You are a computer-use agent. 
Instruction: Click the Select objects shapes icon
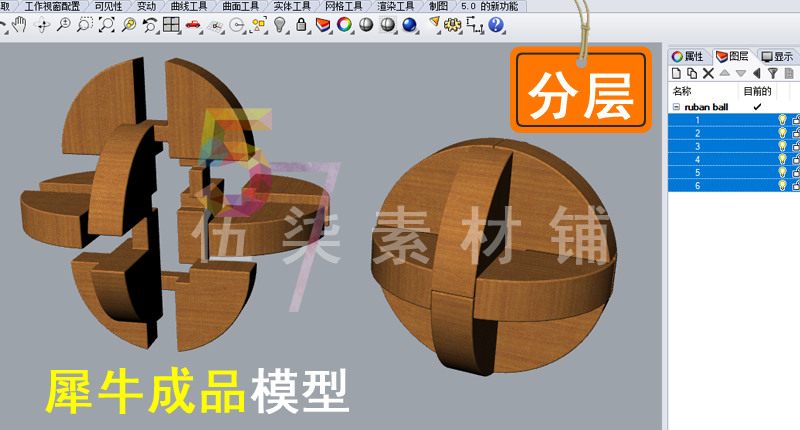click(259, 24)
